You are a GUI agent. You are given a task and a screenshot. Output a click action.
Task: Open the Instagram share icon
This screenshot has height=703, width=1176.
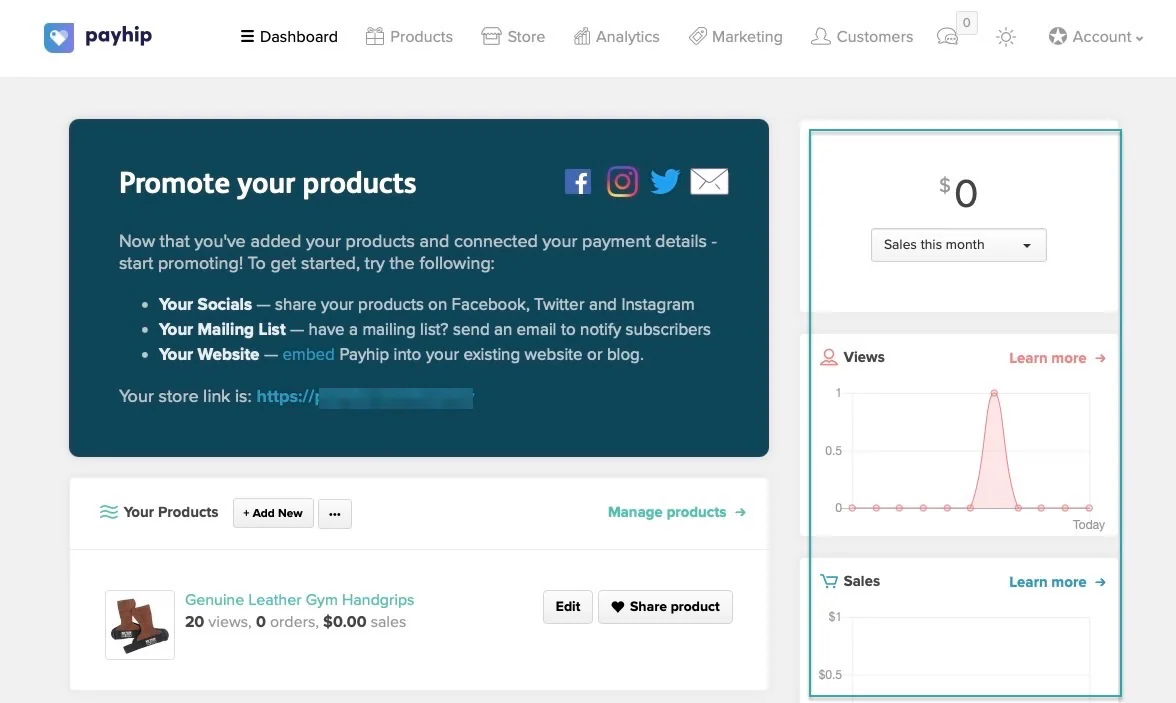click(x=622, y=182)
